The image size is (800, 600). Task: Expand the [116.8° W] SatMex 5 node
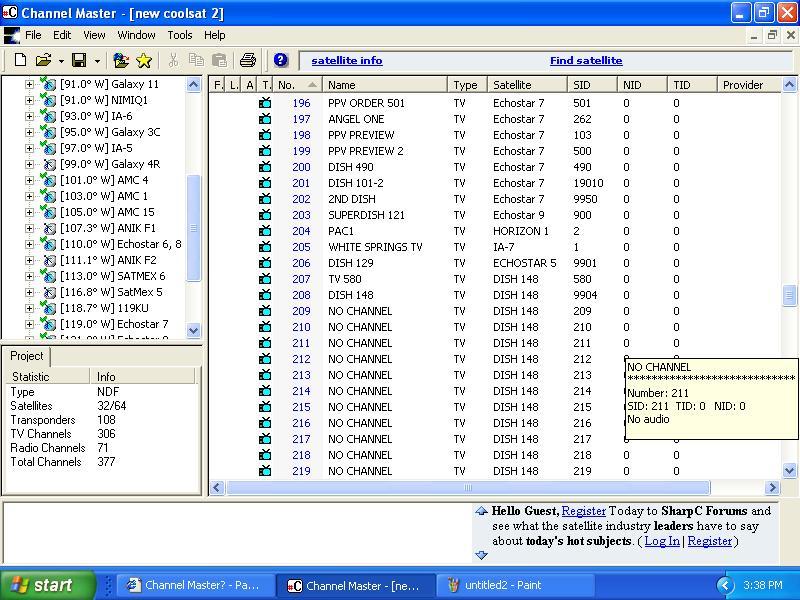[29, 292]
